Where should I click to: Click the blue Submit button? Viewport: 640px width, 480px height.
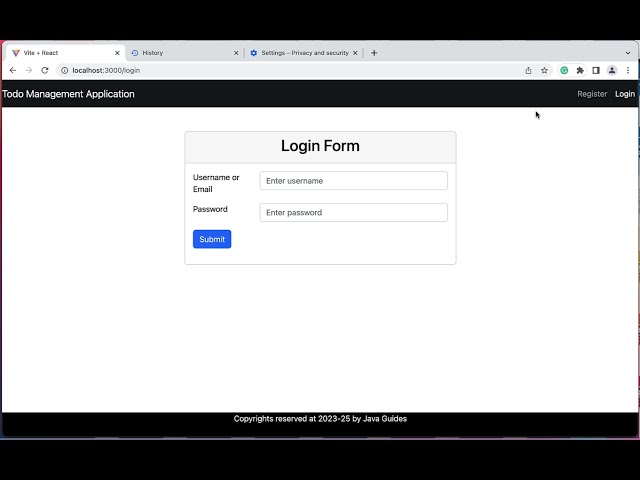212,239
